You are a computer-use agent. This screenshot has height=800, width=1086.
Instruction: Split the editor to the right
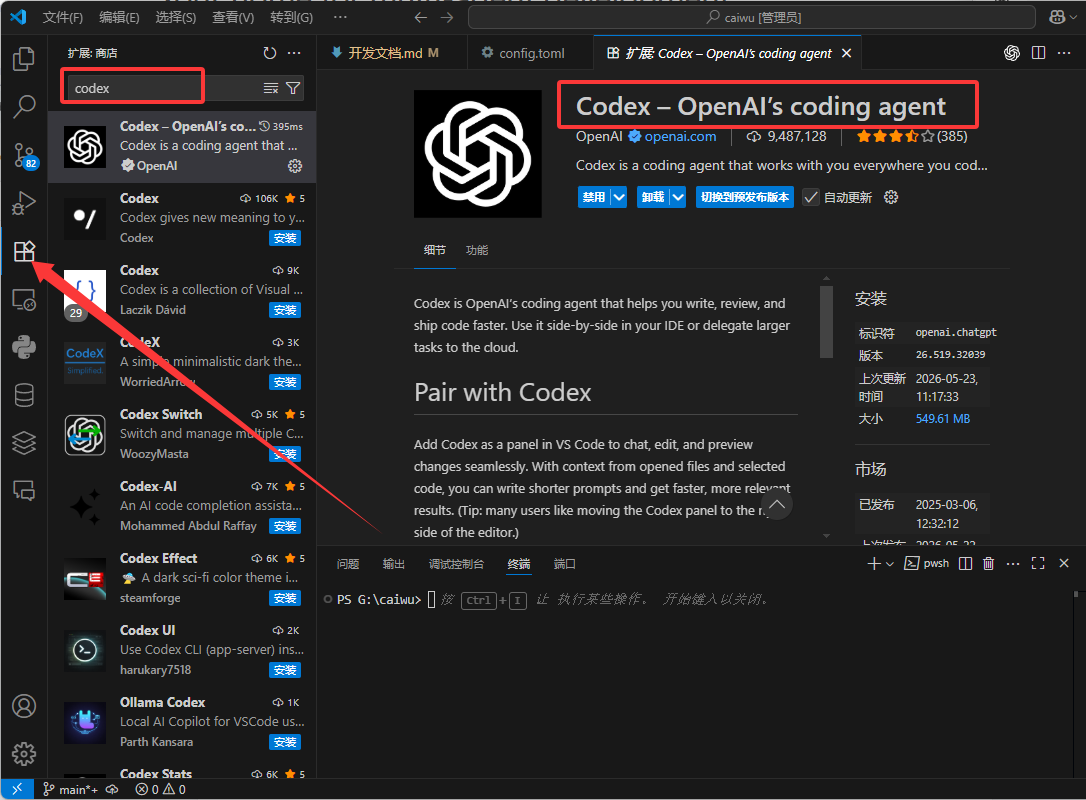click(x=1038, y=53)
